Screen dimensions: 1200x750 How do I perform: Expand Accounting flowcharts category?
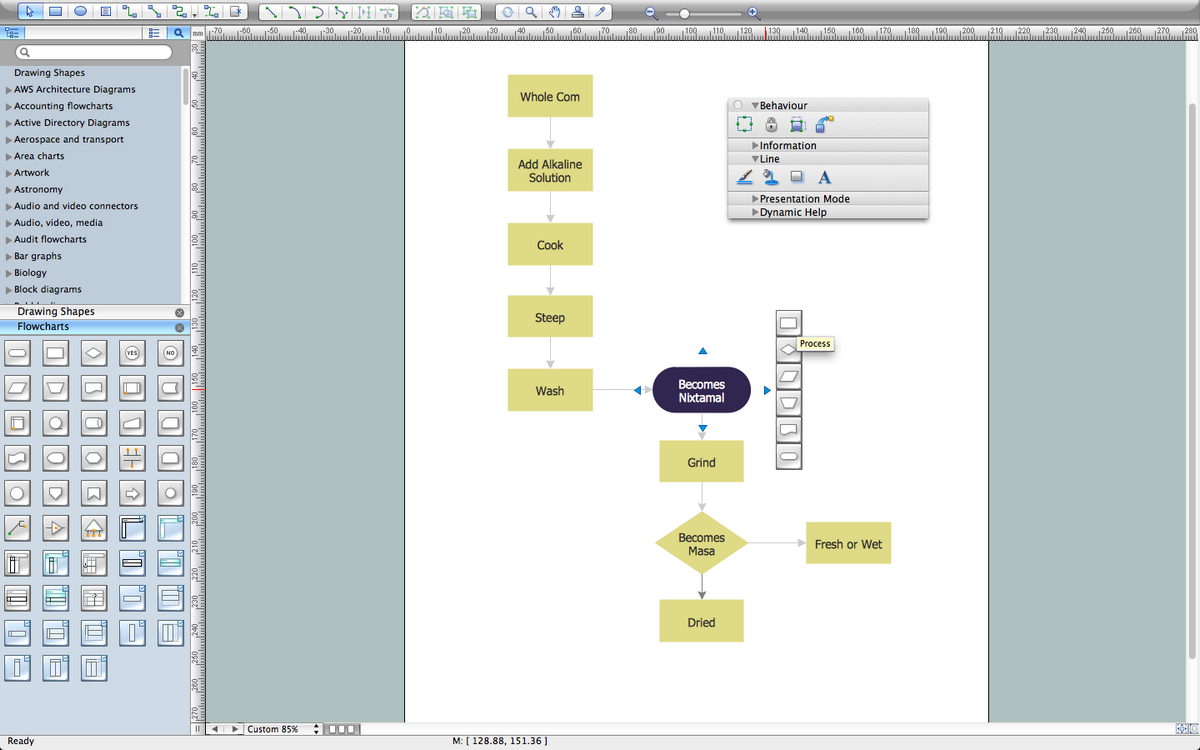[9, 106]
